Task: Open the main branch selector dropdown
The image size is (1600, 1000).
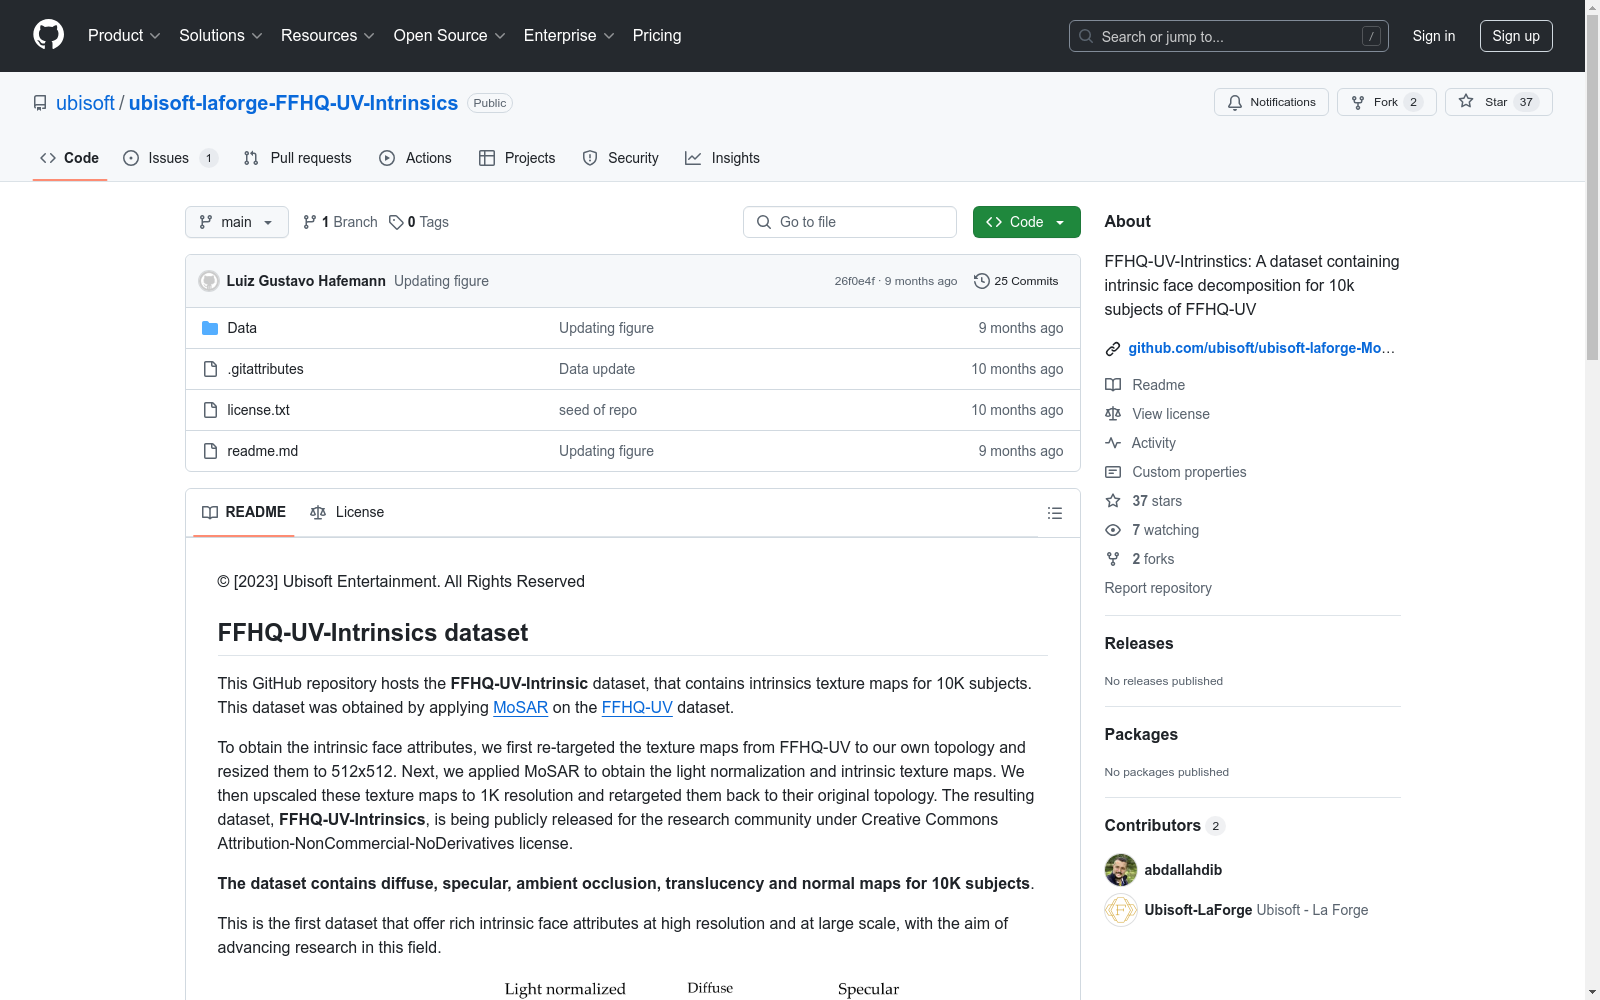Action: coord(237,222)
